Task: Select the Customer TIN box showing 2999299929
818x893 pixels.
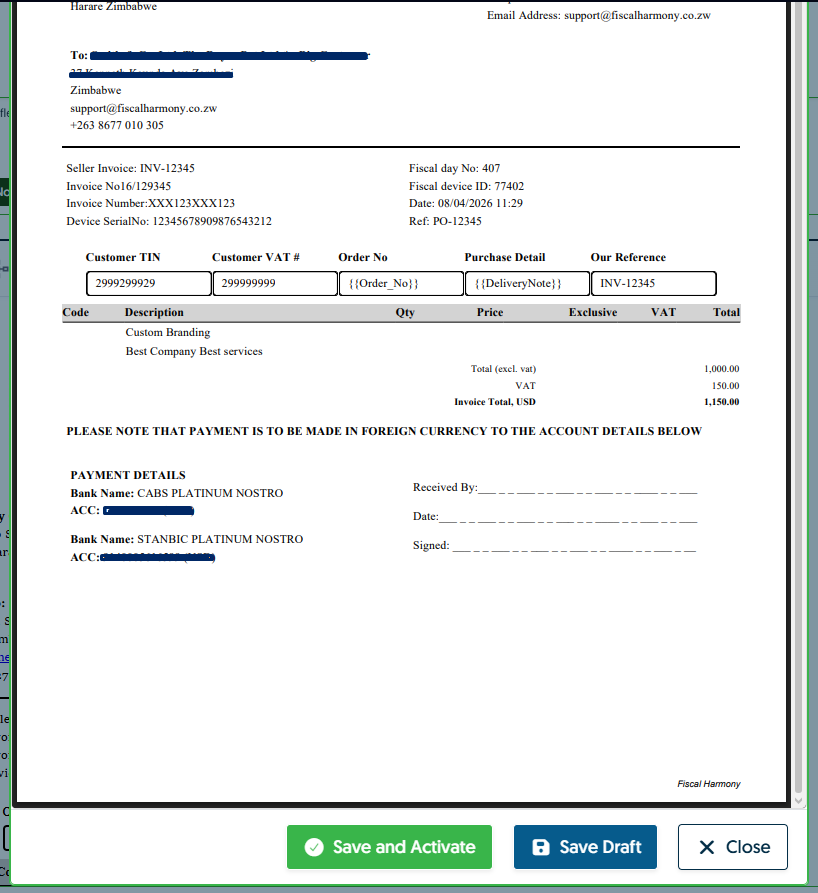Action: point(147,284)
